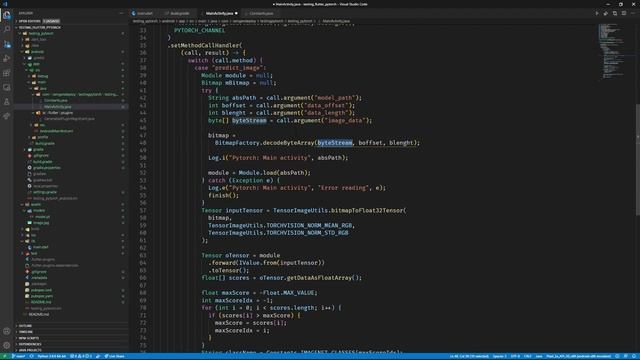Click the UTF-8 encoding status item
The image size is (640, 360).
point(515,356)
